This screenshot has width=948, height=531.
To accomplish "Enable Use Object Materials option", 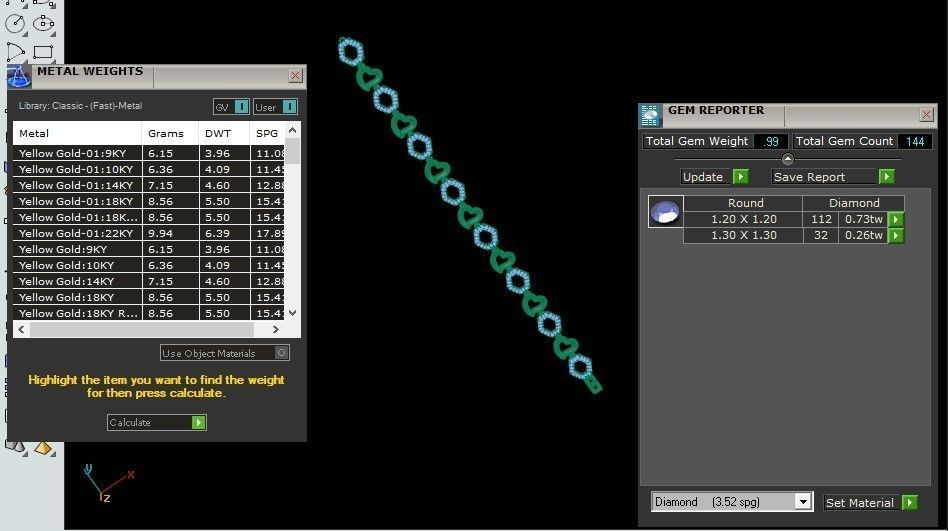I will tap(224, 353).
